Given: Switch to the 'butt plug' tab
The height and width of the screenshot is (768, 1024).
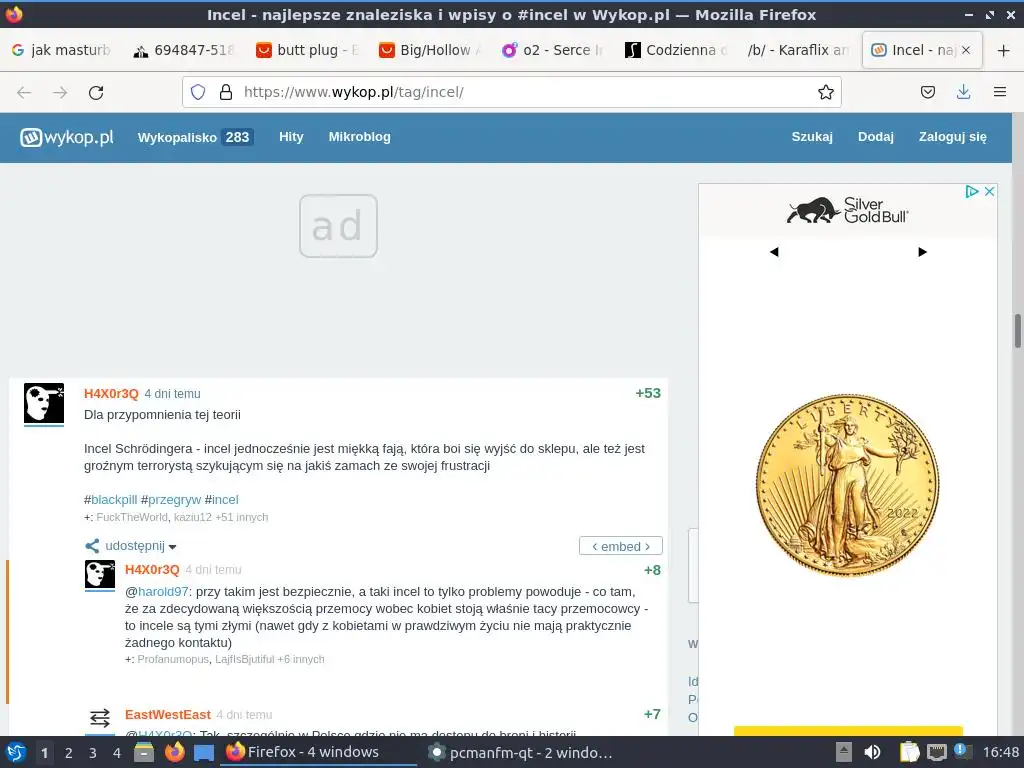Looking at the screenshot, I should (x=308, y=50).
